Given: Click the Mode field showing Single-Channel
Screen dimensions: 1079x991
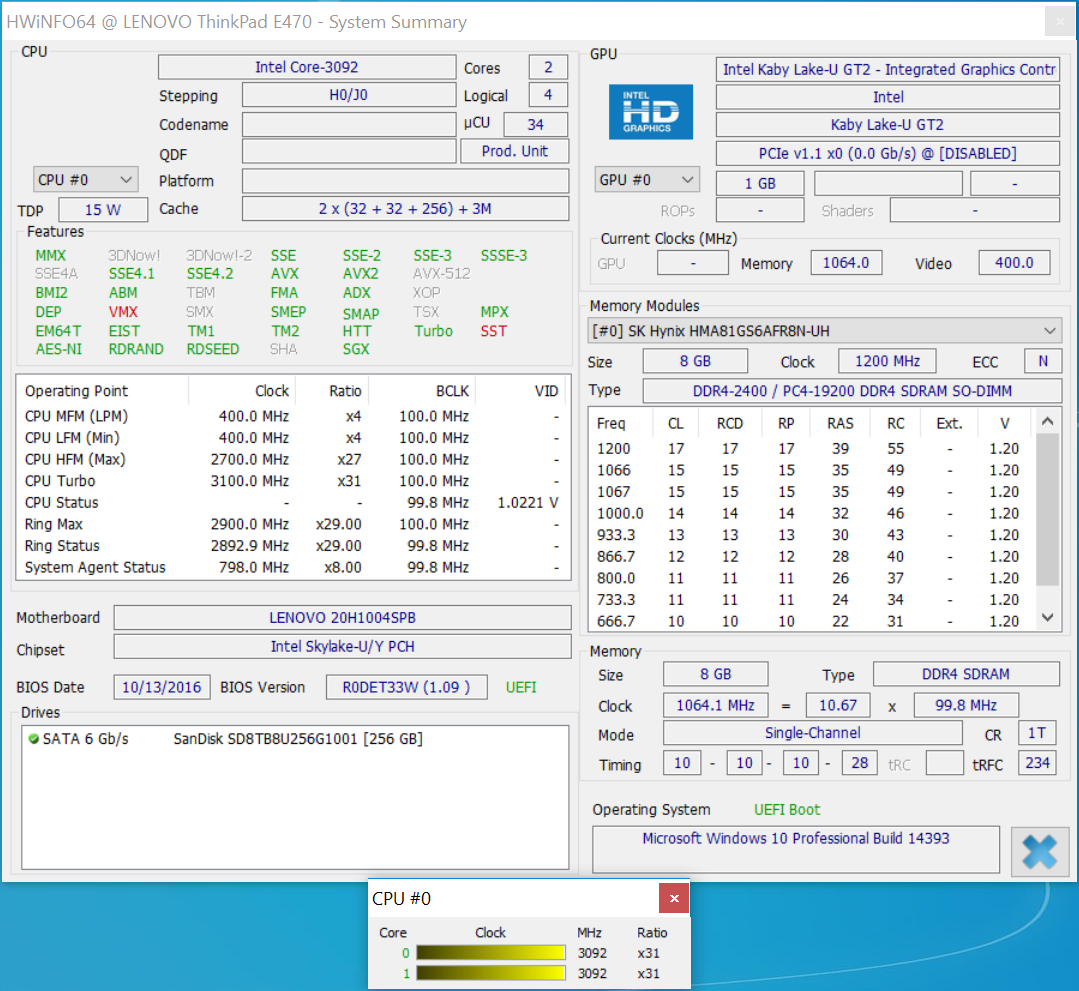Looking at the screenshot, I should (813, 733).
